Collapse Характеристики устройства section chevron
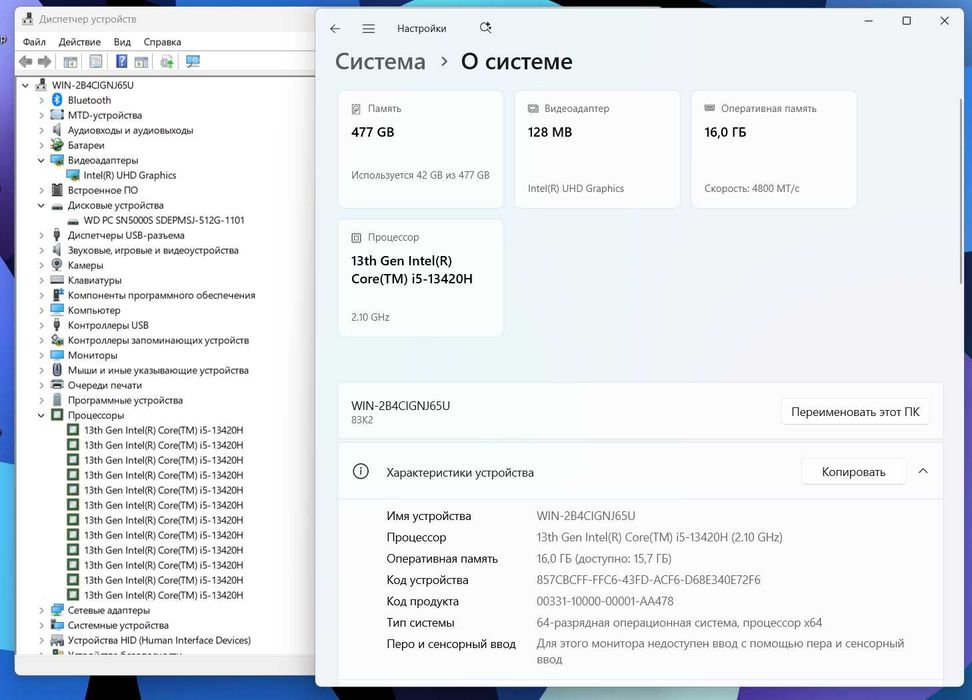 pos(923,471)
